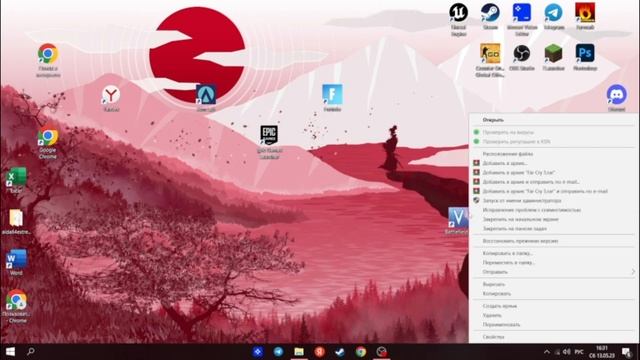Choose Проверить на вирусы in context menu
The width and height of the screenshot is (640, 360).
click(552, 132)
